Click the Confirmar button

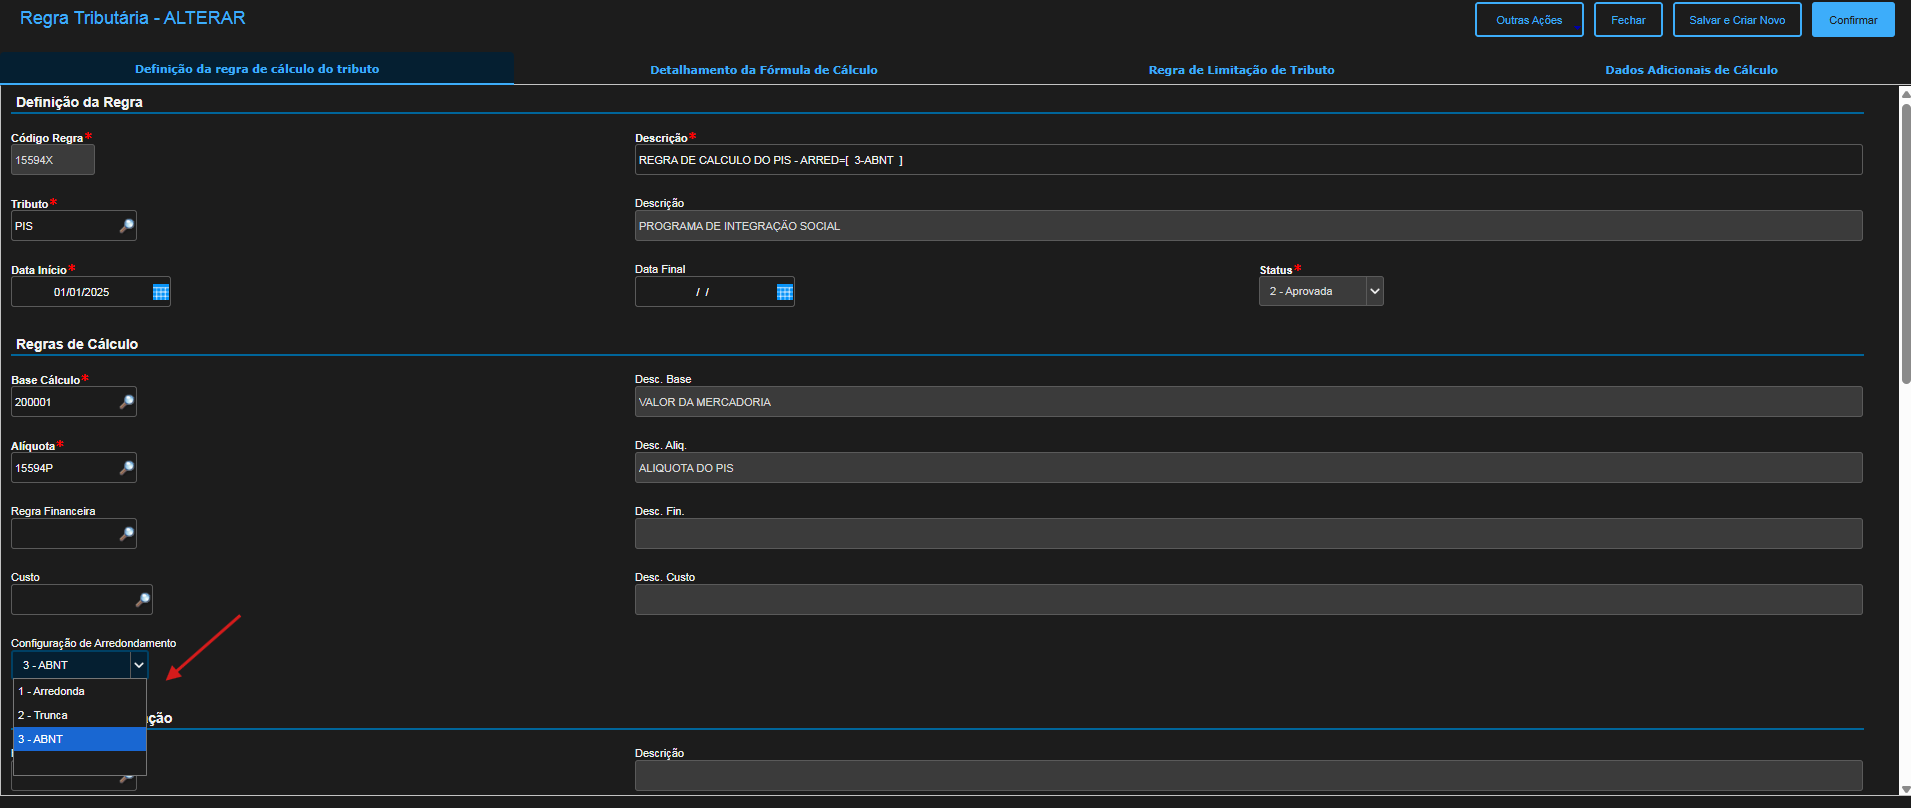click(x=1853, y=20)
